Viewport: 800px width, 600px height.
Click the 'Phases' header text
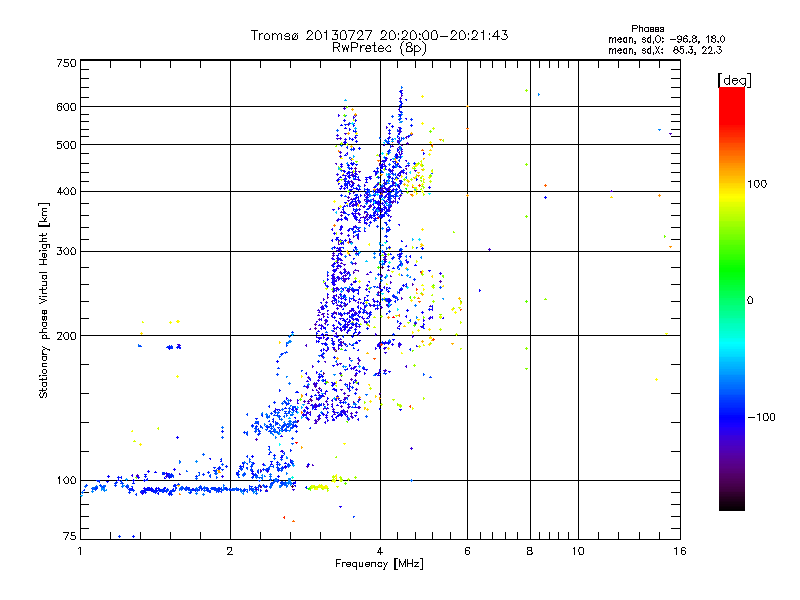click(647, 29)
